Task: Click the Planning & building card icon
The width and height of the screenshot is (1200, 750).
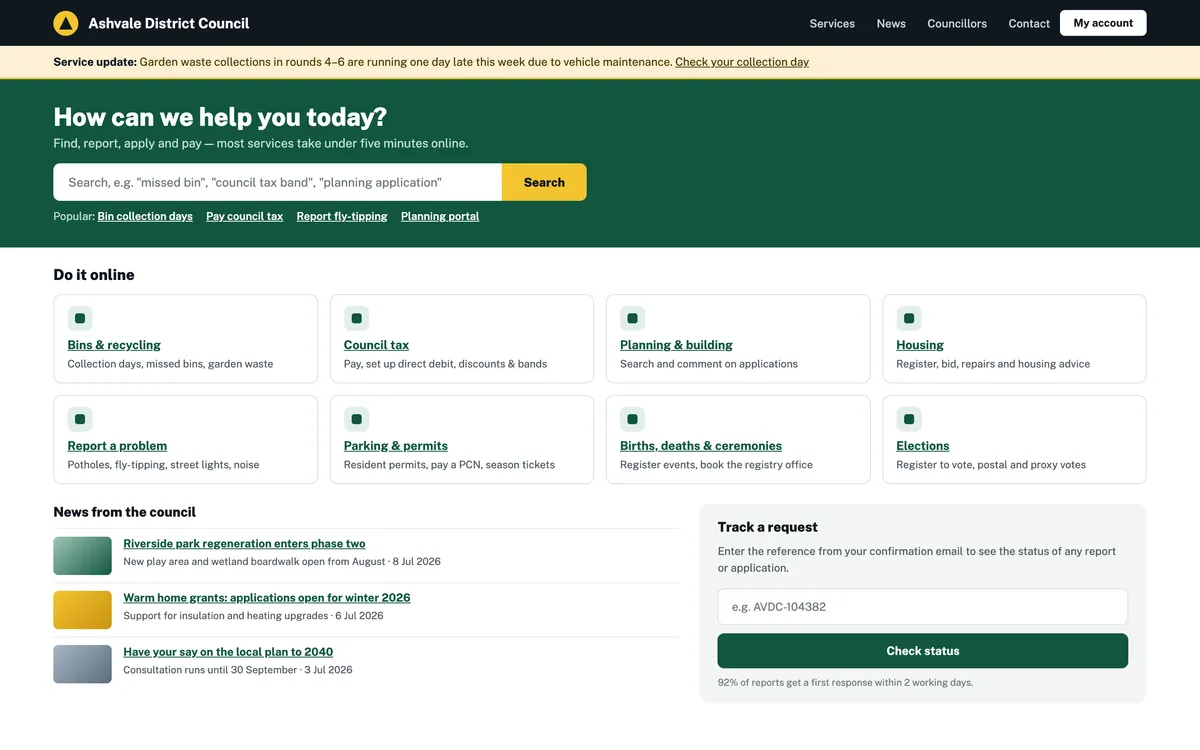Action: (633, 319)
